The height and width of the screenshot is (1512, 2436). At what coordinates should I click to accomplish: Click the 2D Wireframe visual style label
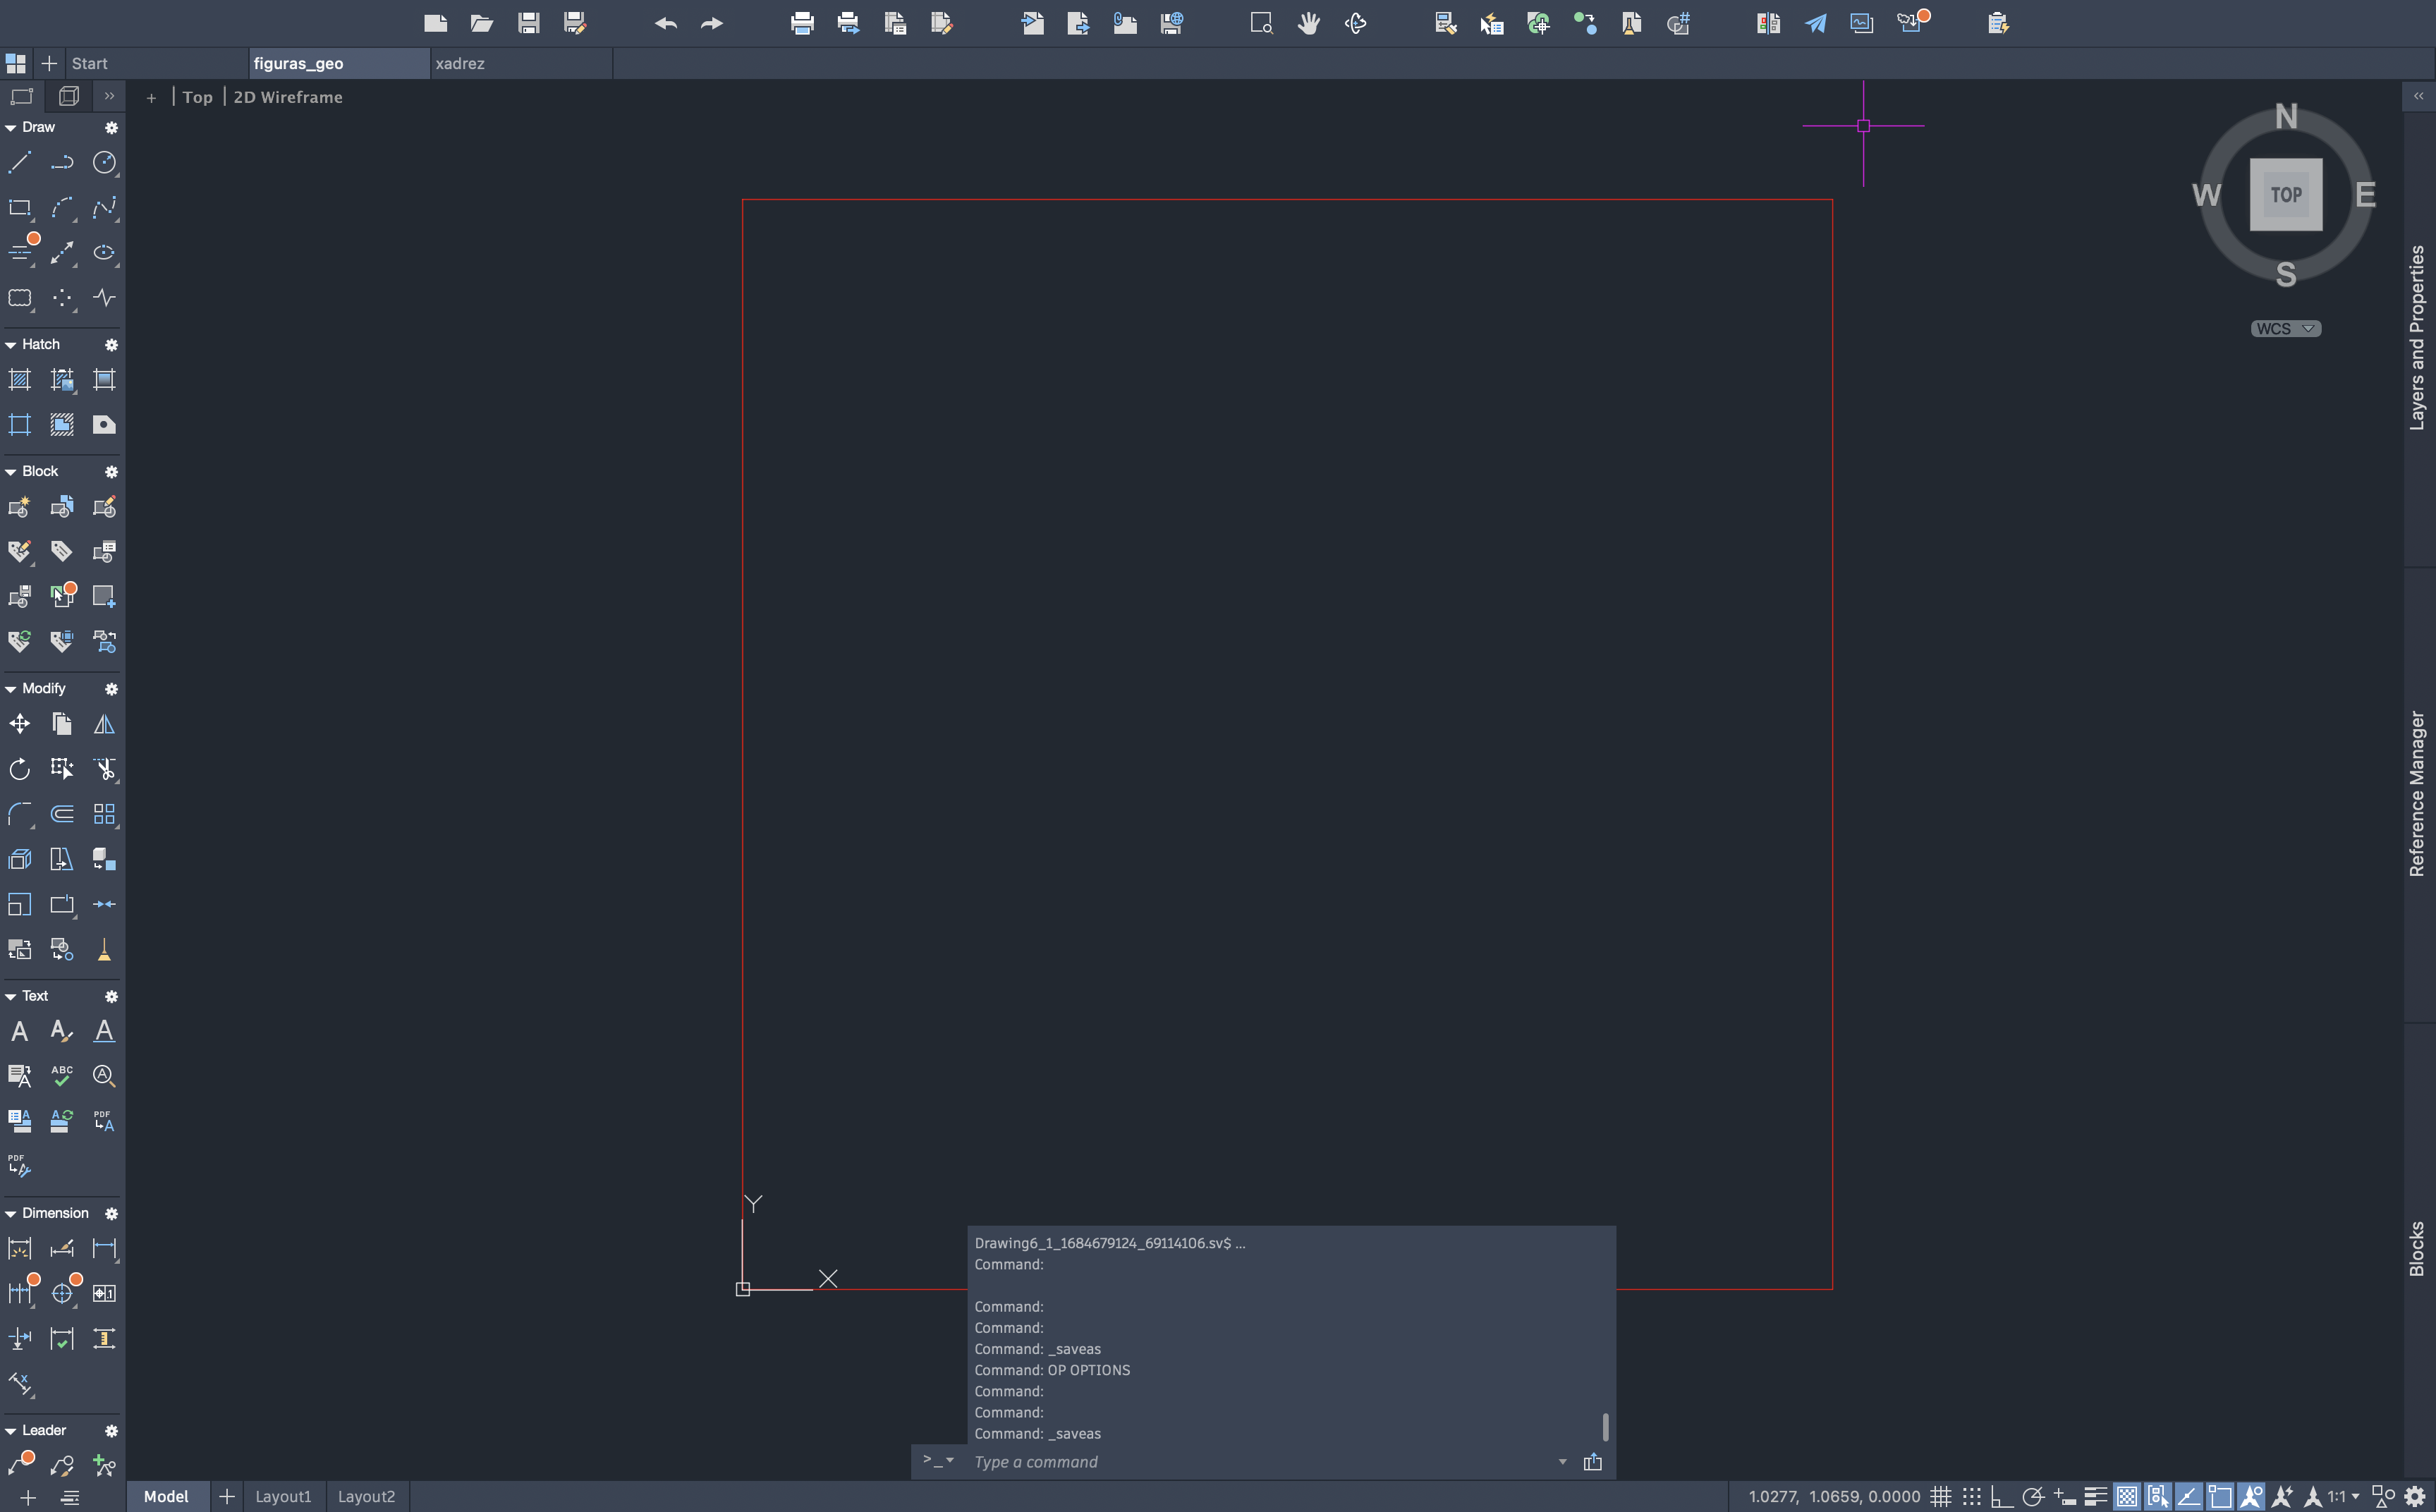click(x=288, y=97)
